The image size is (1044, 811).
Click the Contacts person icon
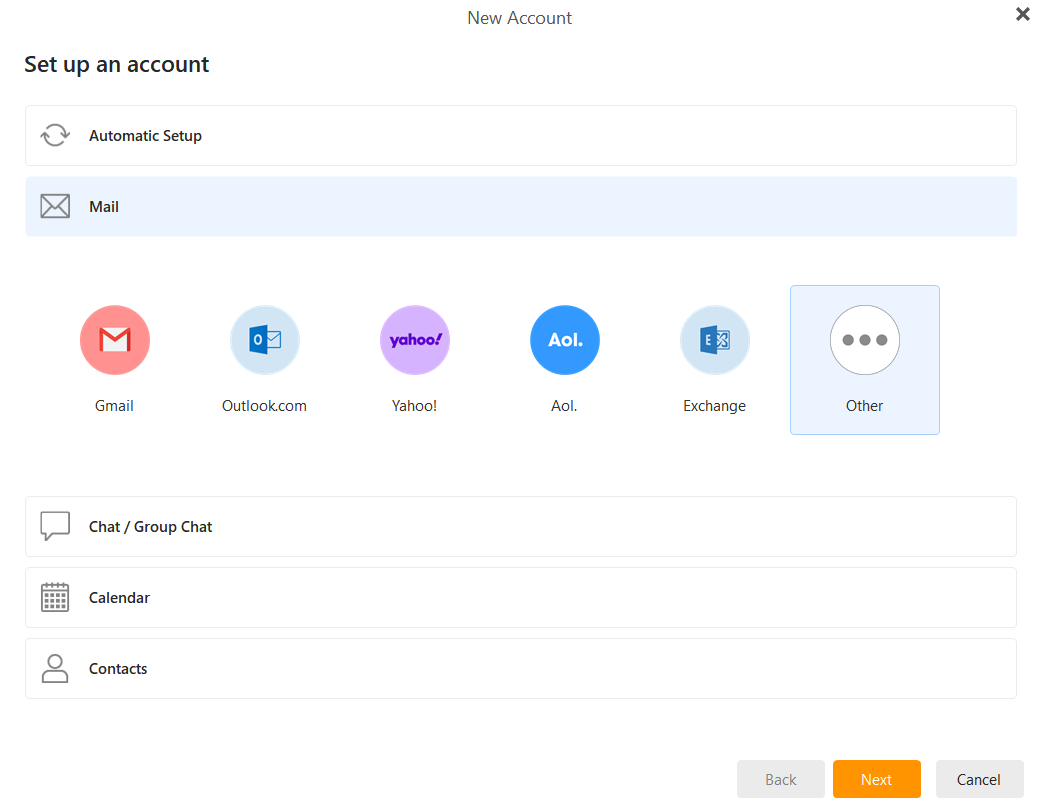click(x=55, y=668)
